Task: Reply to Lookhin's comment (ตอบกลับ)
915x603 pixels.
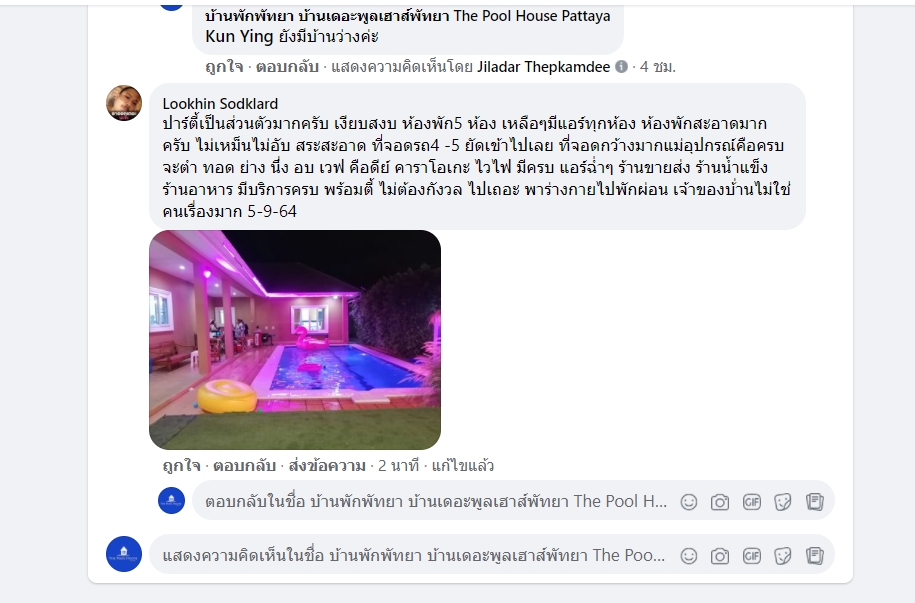Action: tap(244, 465)
